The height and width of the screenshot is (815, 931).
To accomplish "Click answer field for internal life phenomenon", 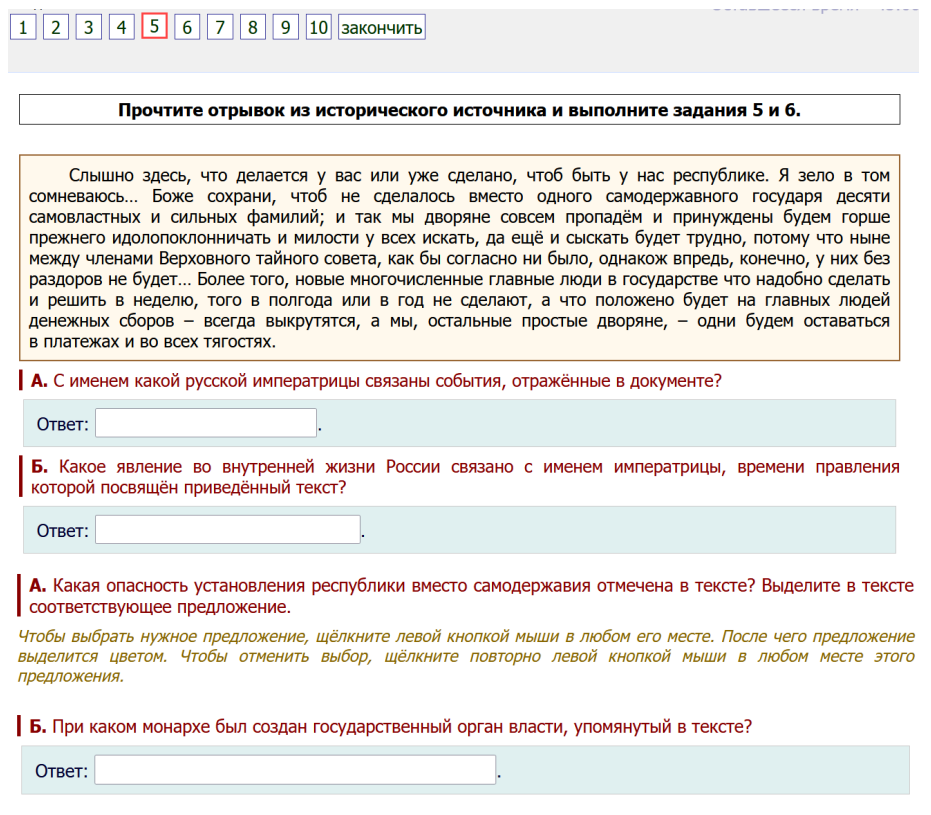I will [227, 530].
